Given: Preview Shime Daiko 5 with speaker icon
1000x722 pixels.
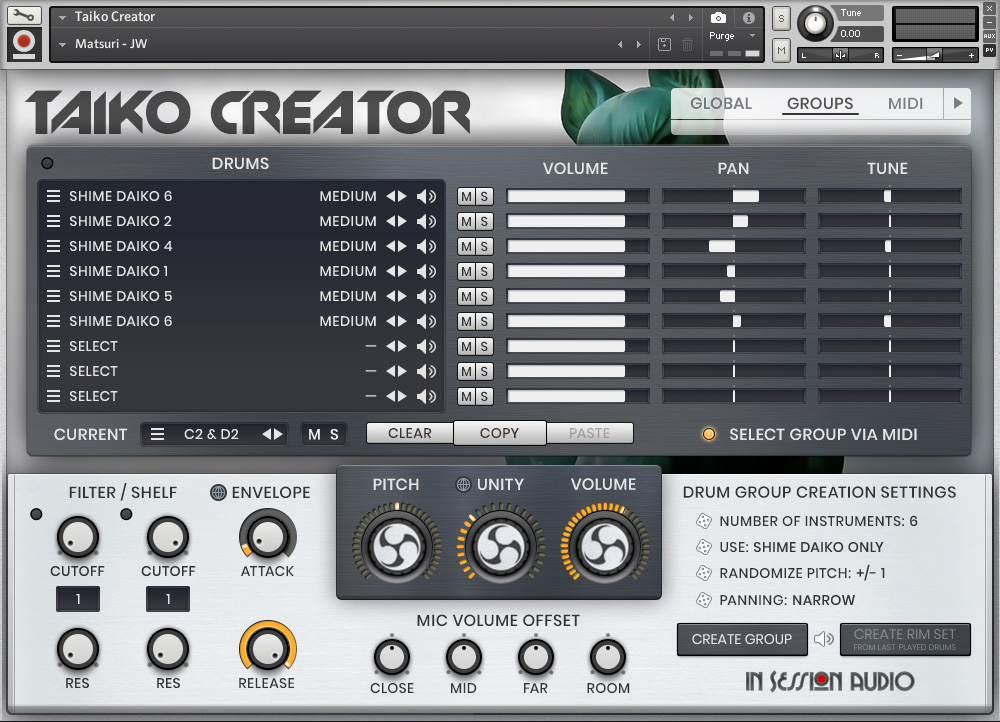Looking at the screenshot, I should pyautogui.click(x=427, y=296).
